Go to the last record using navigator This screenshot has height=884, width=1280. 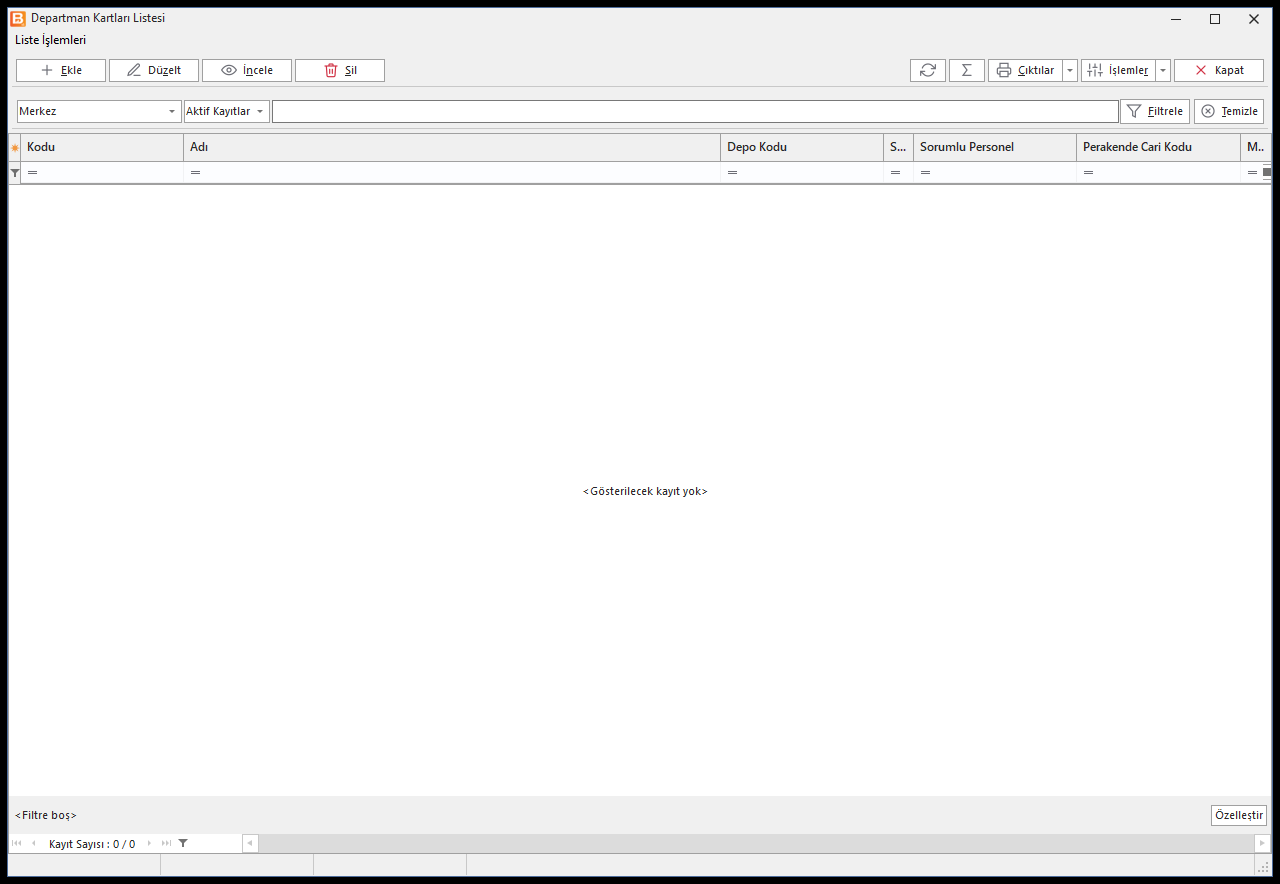tap(166, 844)
